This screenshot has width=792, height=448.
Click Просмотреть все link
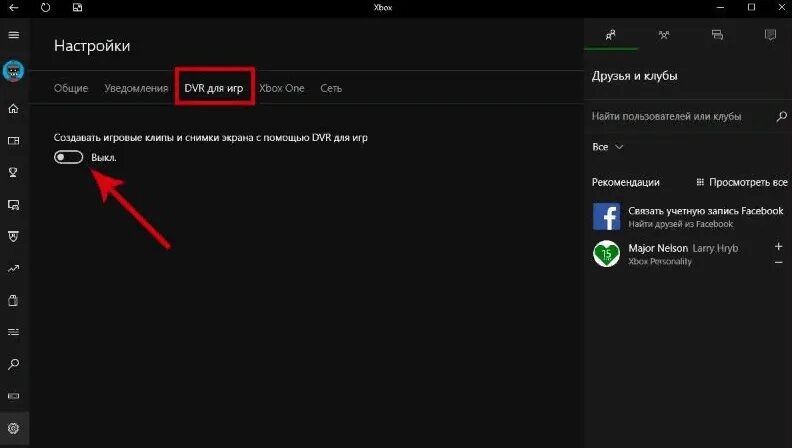[741, 182]
